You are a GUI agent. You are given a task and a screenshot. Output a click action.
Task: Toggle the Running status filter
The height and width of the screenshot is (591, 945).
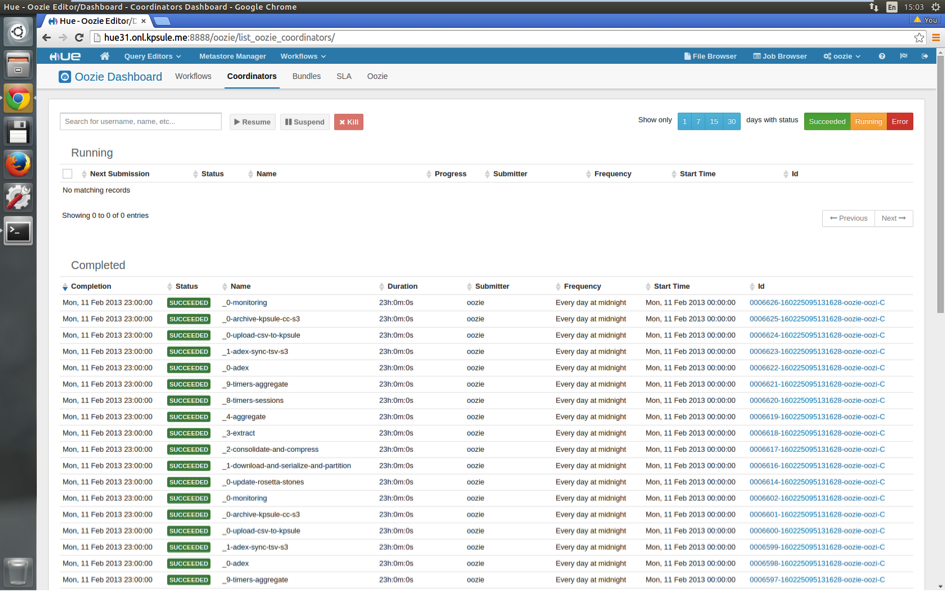tap(868, 121)
